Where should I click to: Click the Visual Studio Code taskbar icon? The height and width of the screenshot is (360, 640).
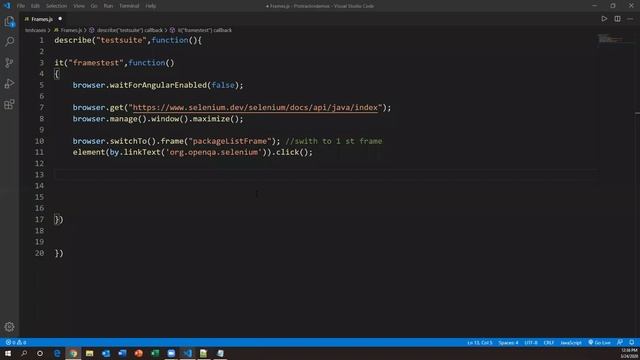pos(188,353)
